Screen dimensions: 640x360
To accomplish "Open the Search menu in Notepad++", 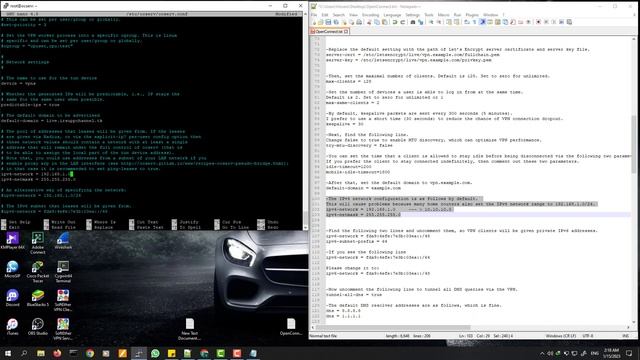I will click(x=338, y=15).
